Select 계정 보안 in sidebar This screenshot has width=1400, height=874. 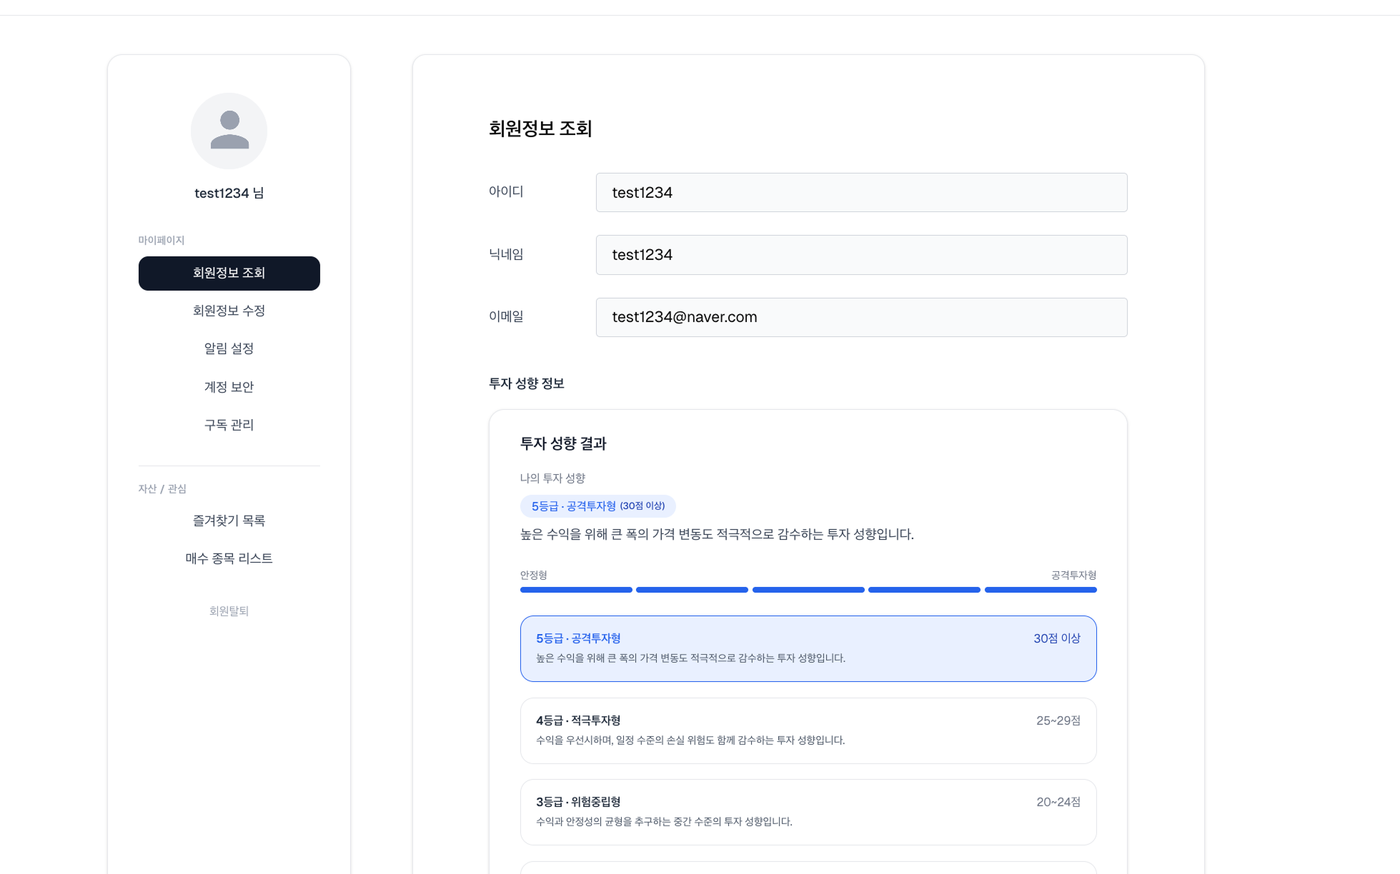coord(229,387)
